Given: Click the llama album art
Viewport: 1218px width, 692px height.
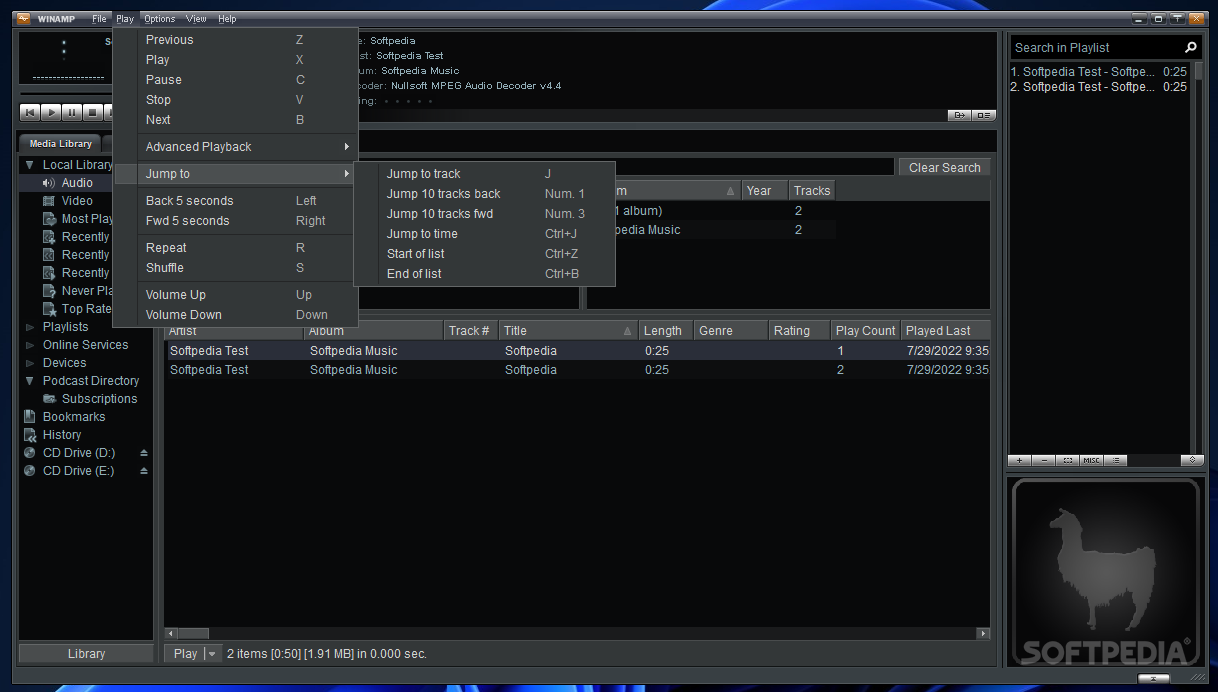Looking at the screenshot, I should pyautogui.click(x=1105, y=573).
